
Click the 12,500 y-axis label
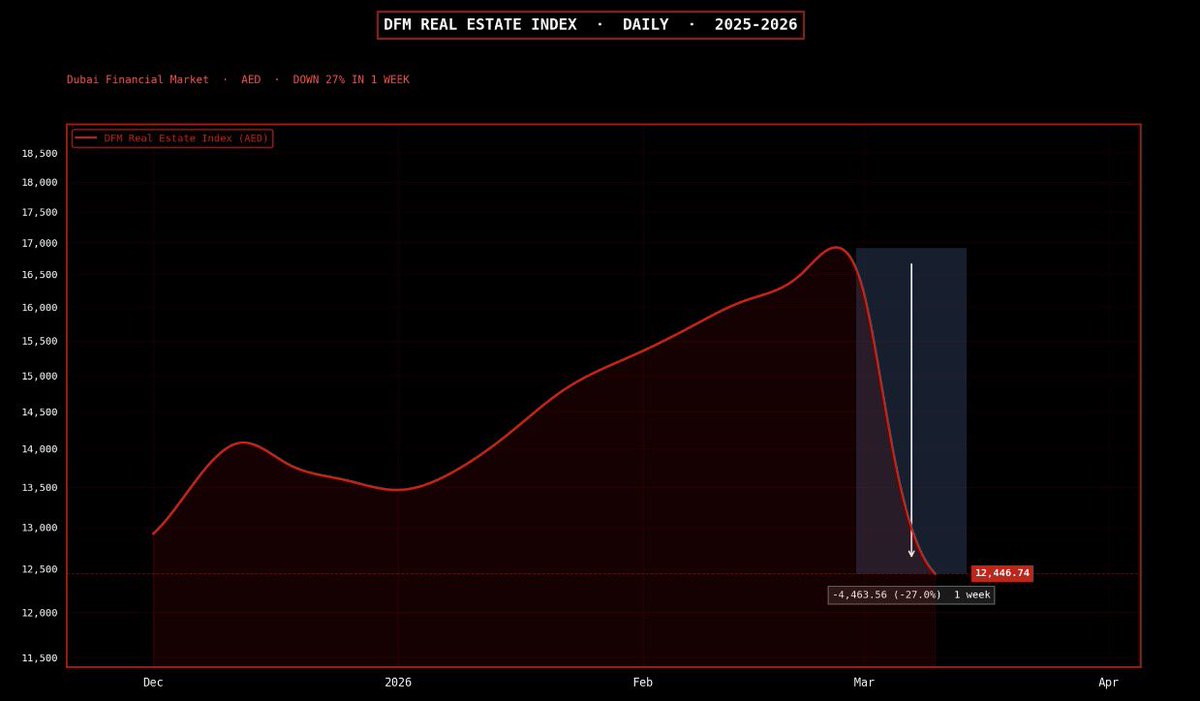[x=39, y=570]
